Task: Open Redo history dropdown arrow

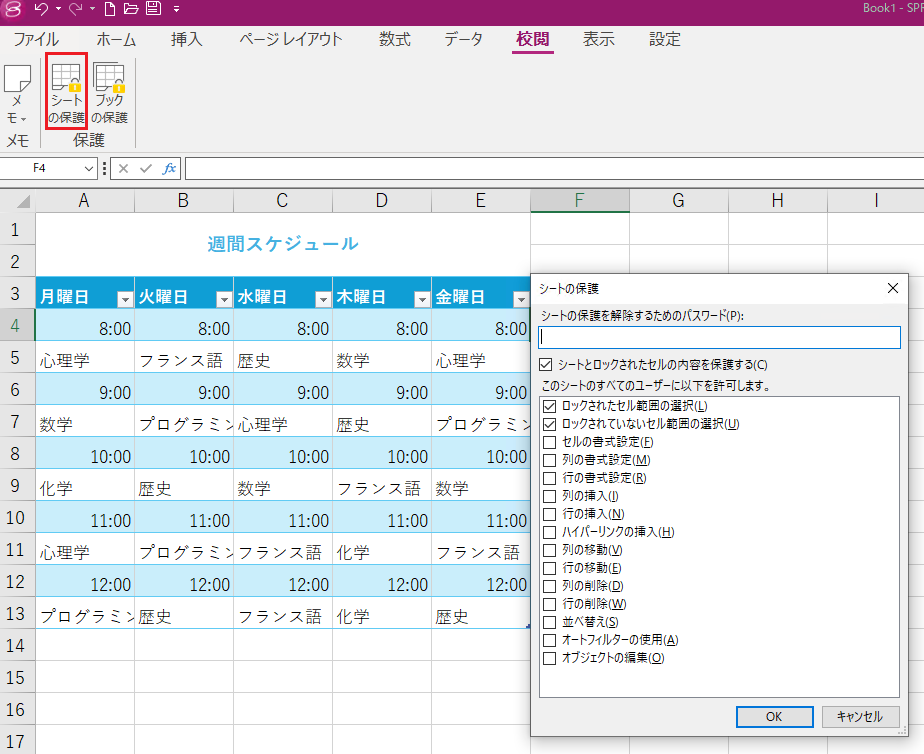Action: click(x=93, y=9)
